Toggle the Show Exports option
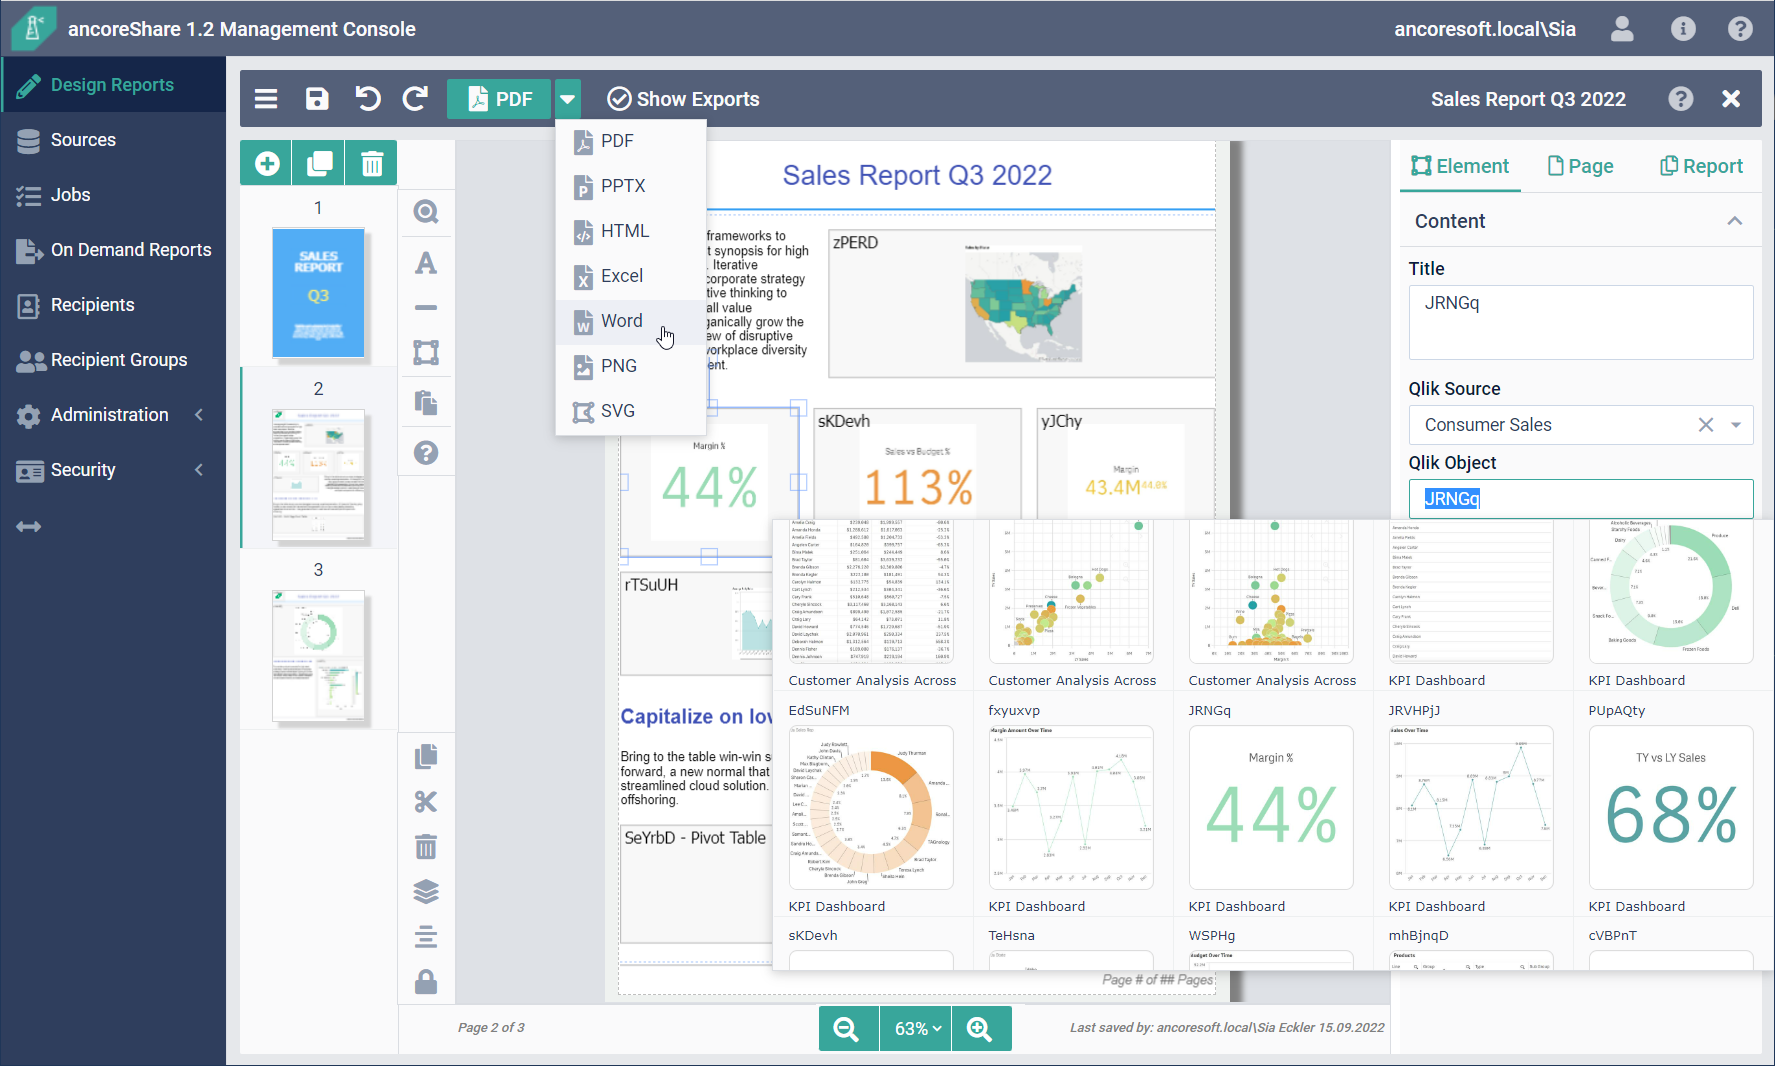The width and height of the screenshot is (1775, 1066). tap(684, 99)
